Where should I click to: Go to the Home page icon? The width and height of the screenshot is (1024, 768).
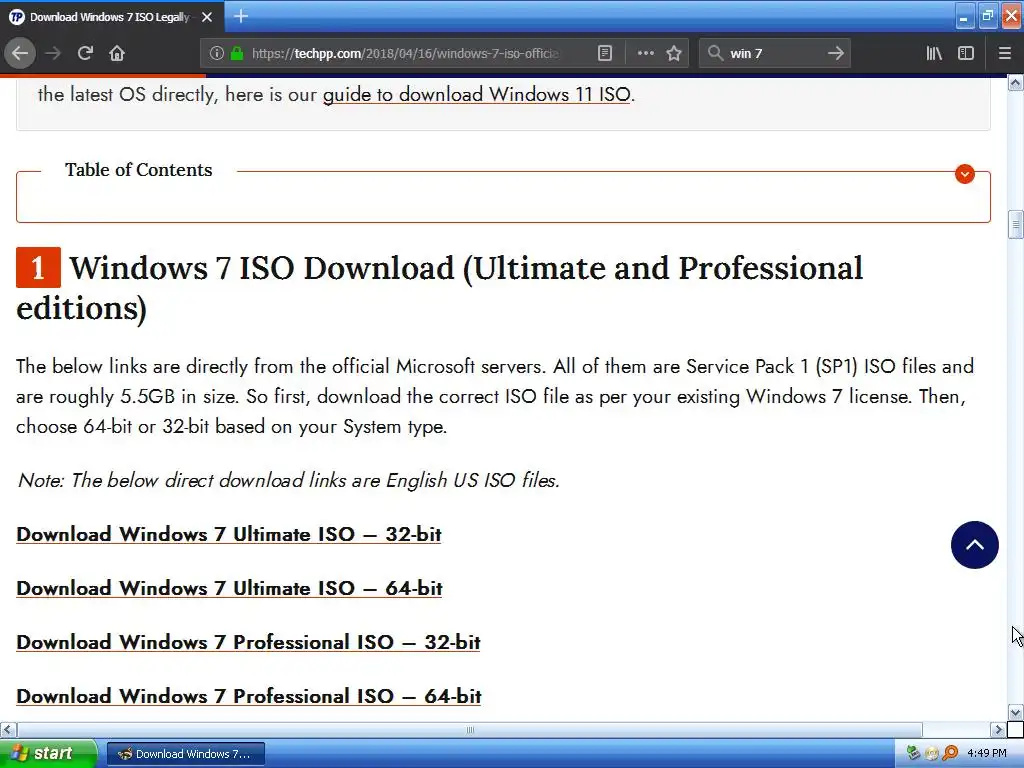click(117, 53)
